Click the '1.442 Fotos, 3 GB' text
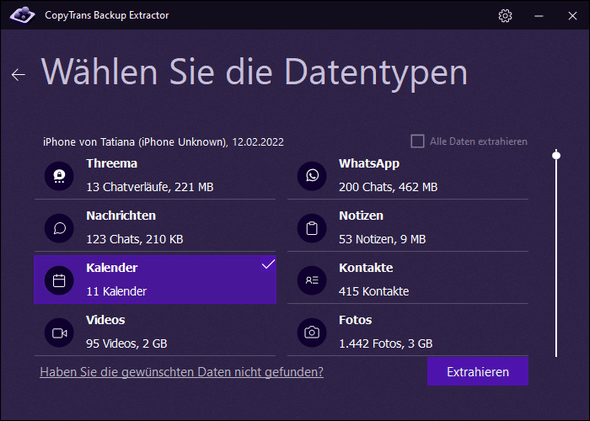Image resolution: width=590 pixels, height=421 pixels. (x=386, y=343)
